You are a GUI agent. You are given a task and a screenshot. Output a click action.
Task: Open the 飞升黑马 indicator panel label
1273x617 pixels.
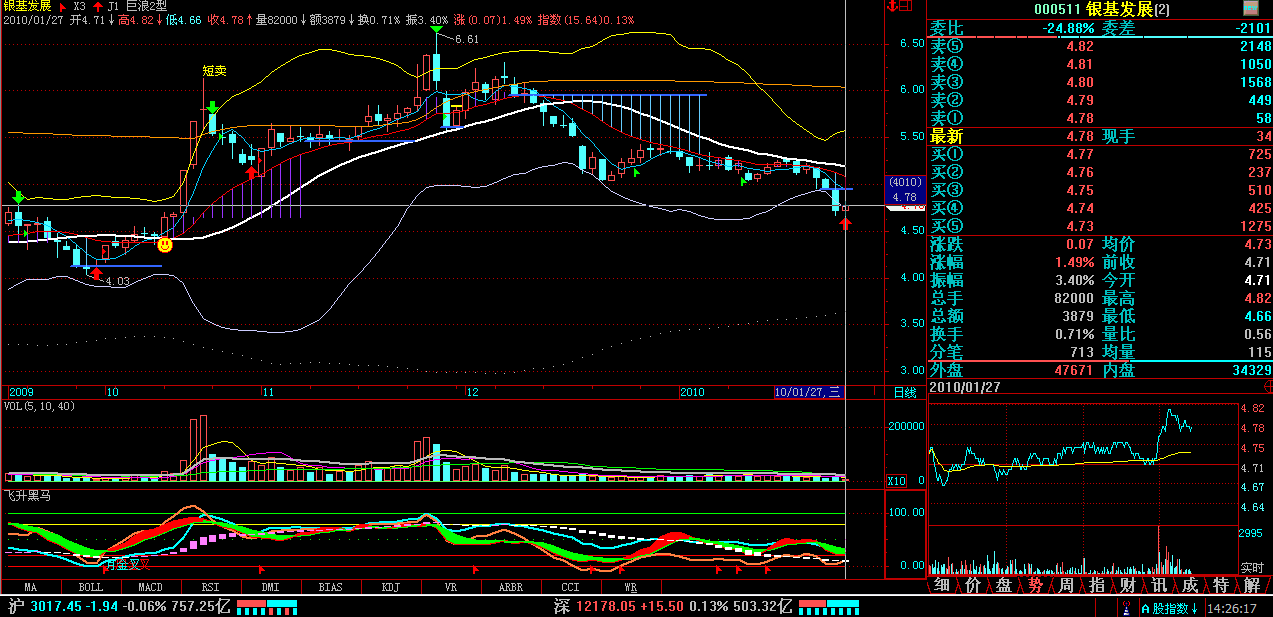click(26, 496)
